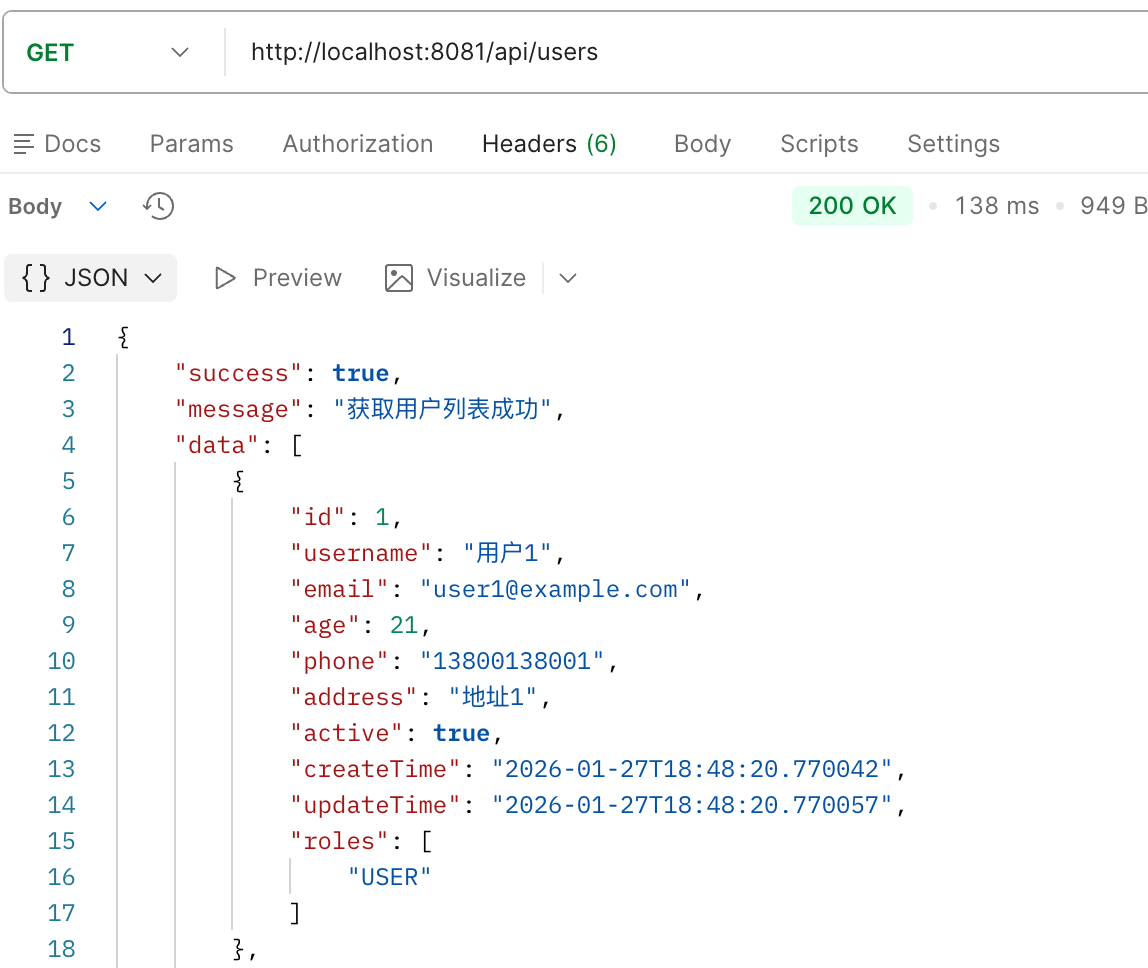
Task: Open the Scripts tab
Action: click(819, 144)
